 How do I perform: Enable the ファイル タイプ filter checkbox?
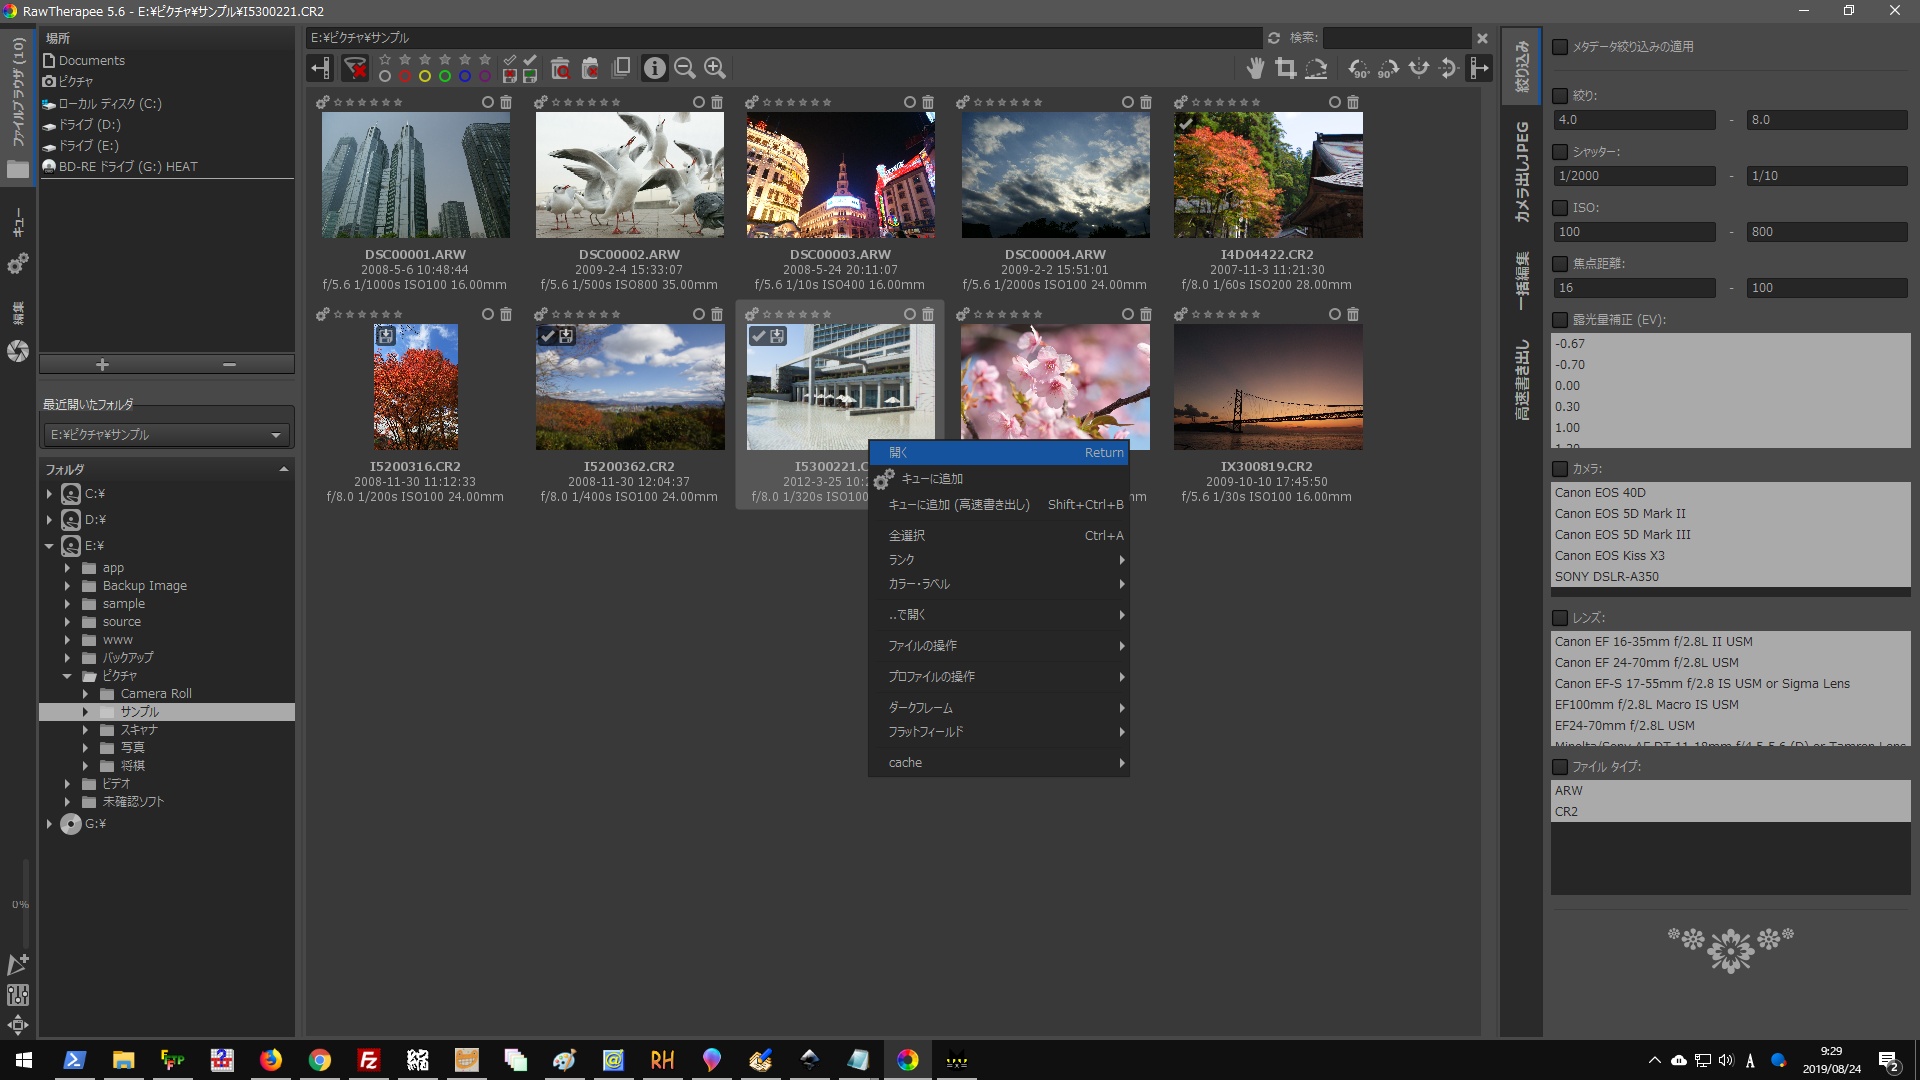click(x=1560, y=767)
